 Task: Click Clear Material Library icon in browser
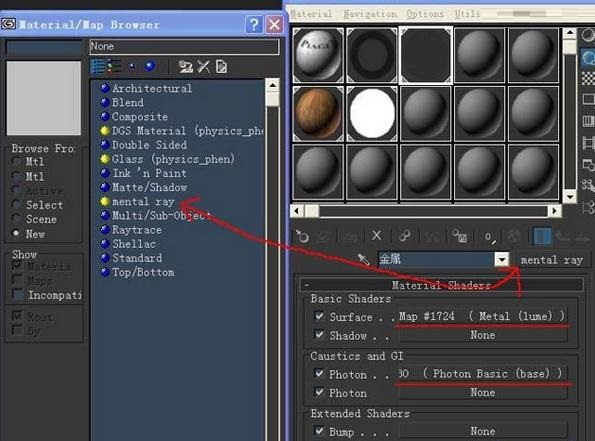click(221, 67)
